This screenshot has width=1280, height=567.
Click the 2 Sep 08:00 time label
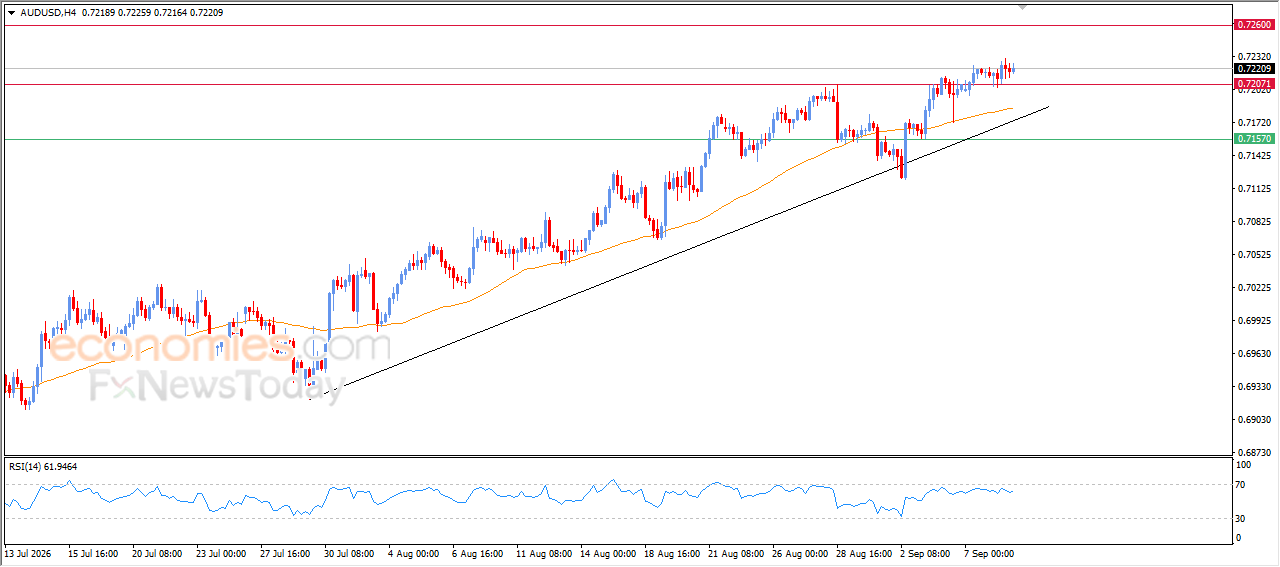(x=924, y=553)
